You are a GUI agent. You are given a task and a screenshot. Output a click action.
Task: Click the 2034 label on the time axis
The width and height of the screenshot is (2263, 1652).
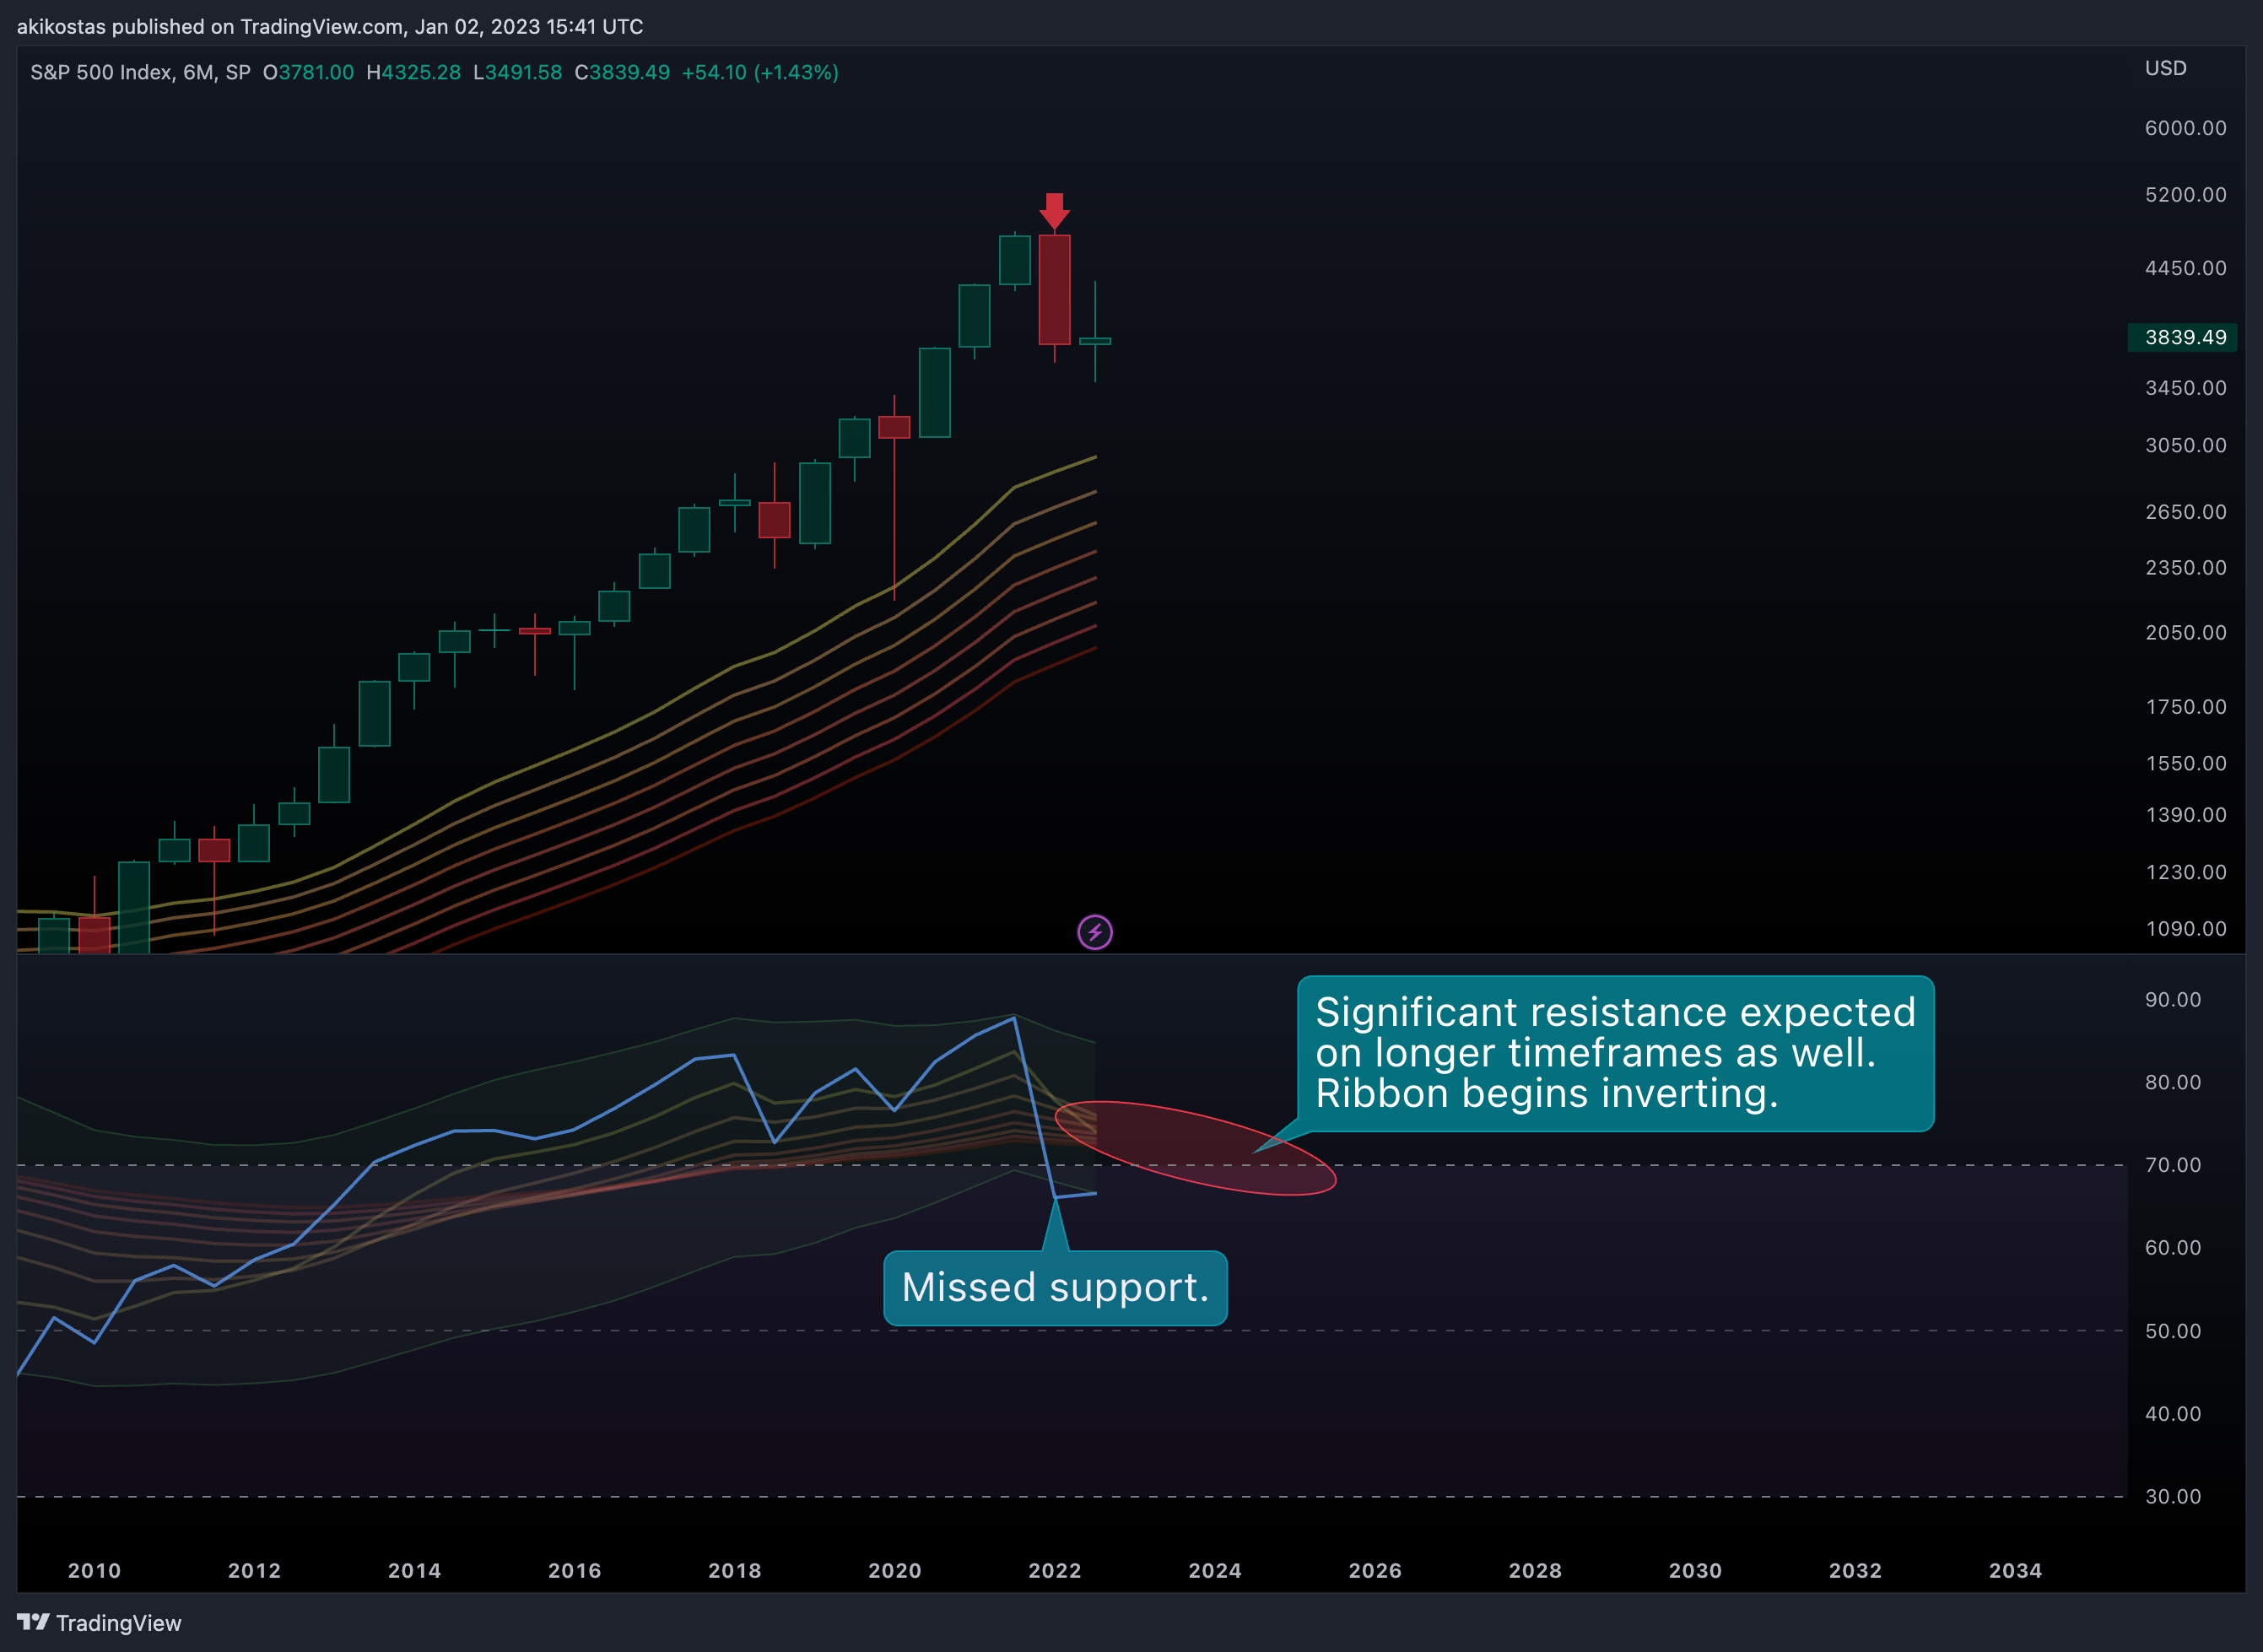[x=2015, y=1570]
